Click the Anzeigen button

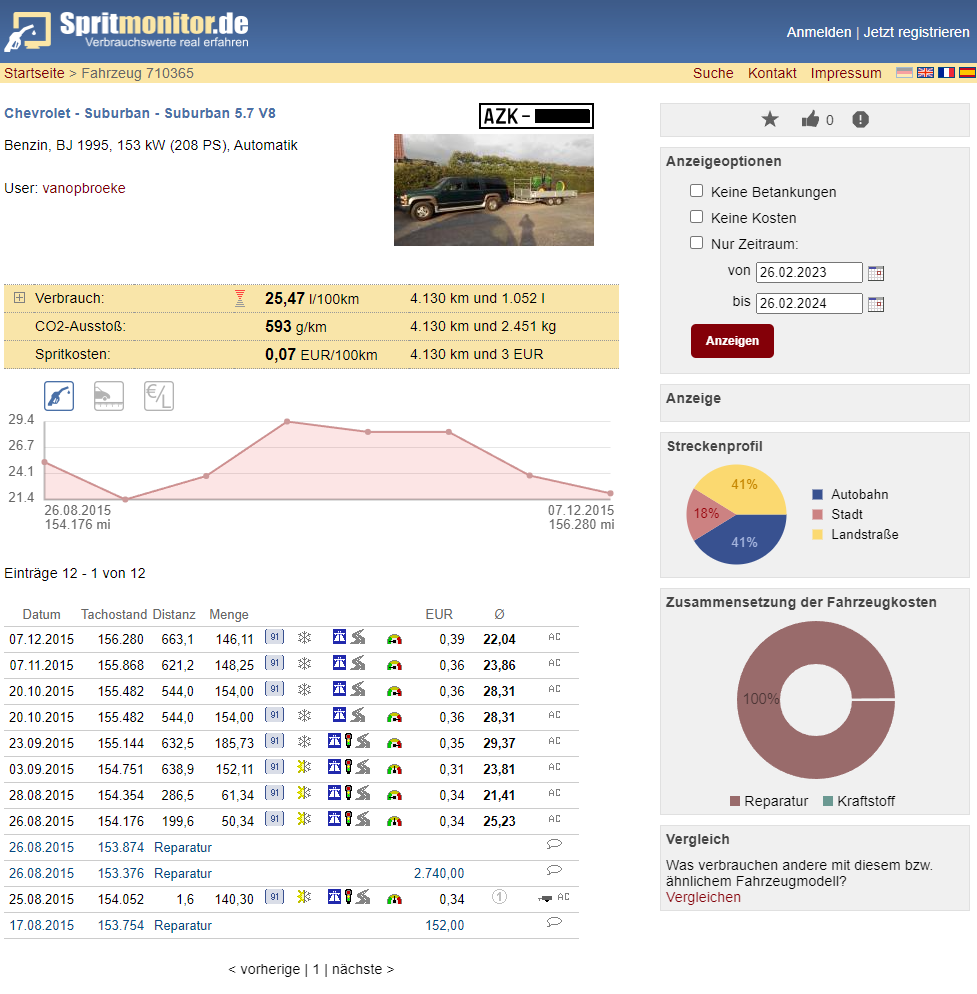pos(732,341)
